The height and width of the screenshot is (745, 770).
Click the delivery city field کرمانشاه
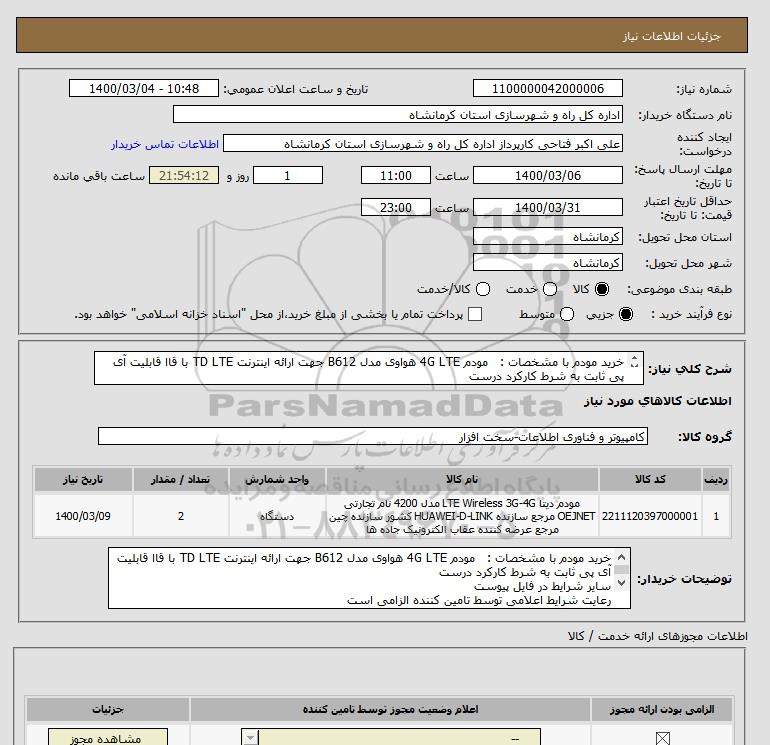(548, 263)
